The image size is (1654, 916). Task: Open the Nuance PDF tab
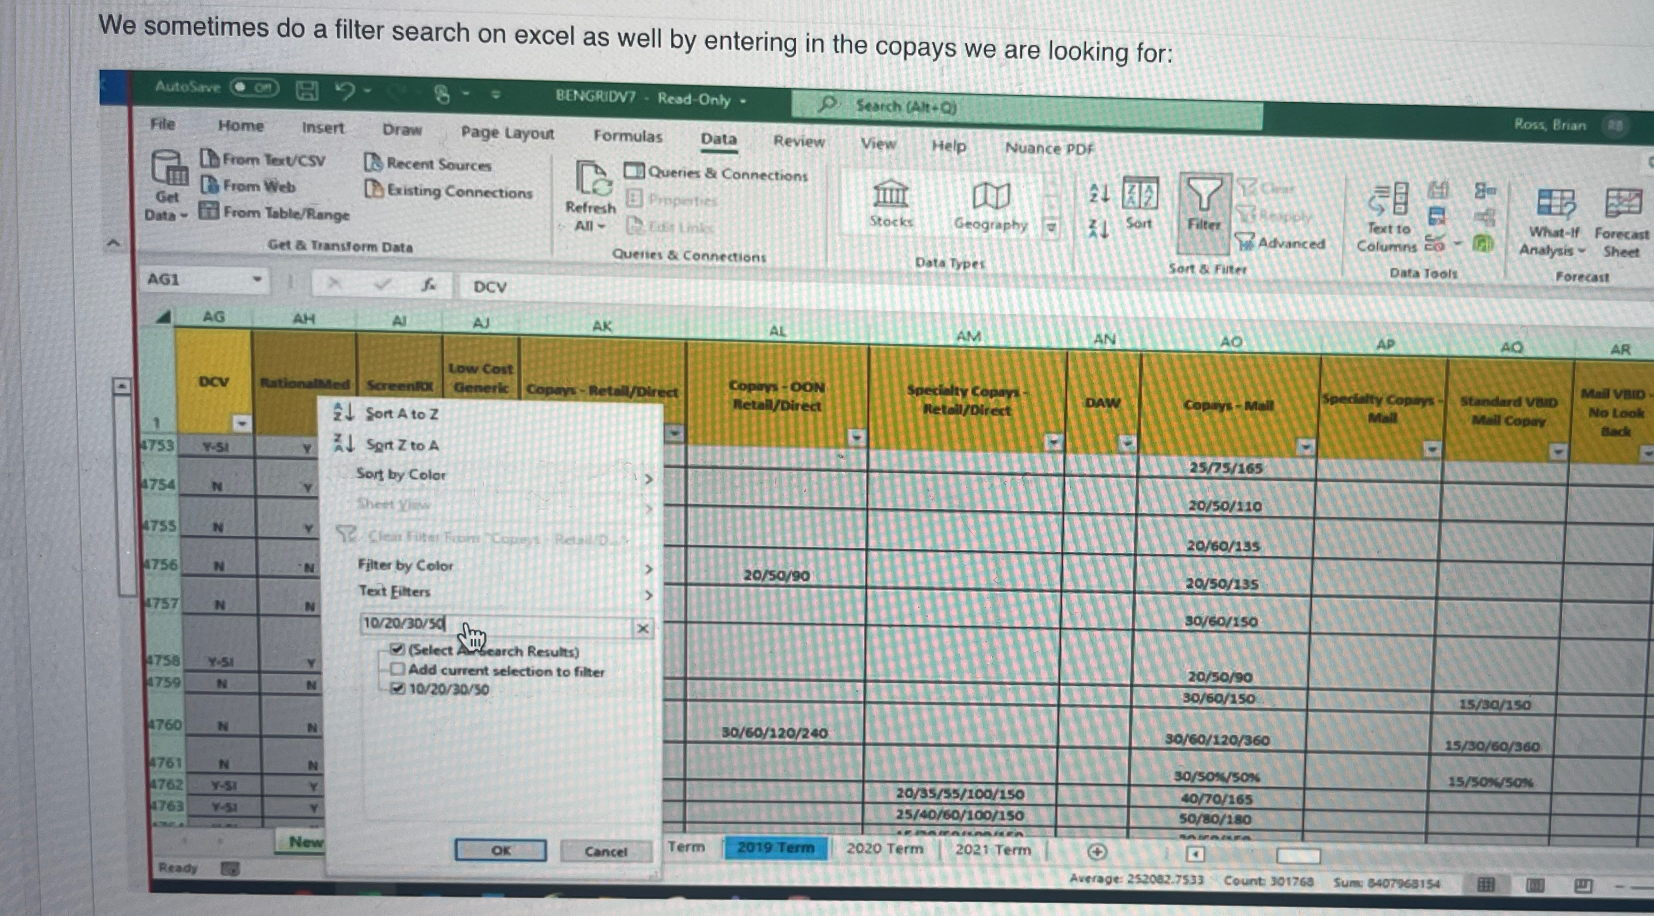[x=1049, y=148]
